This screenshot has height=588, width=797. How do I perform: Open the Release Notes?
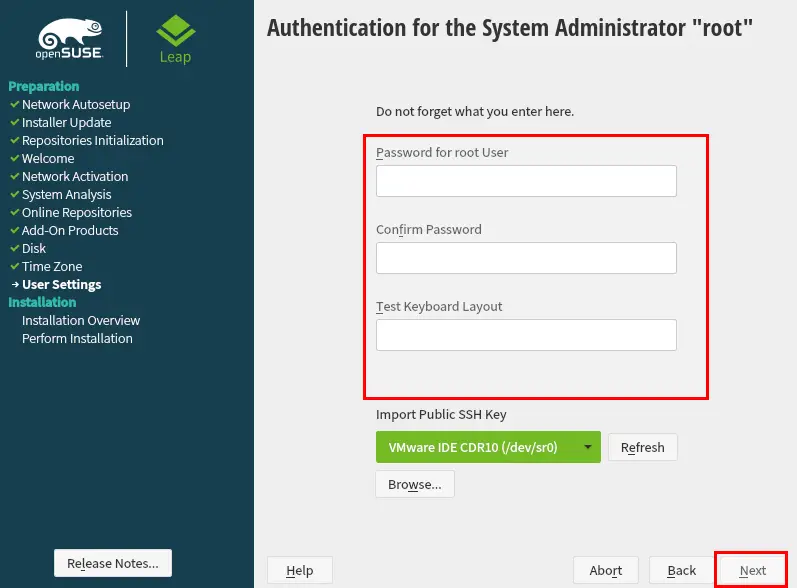click(113, 563)
